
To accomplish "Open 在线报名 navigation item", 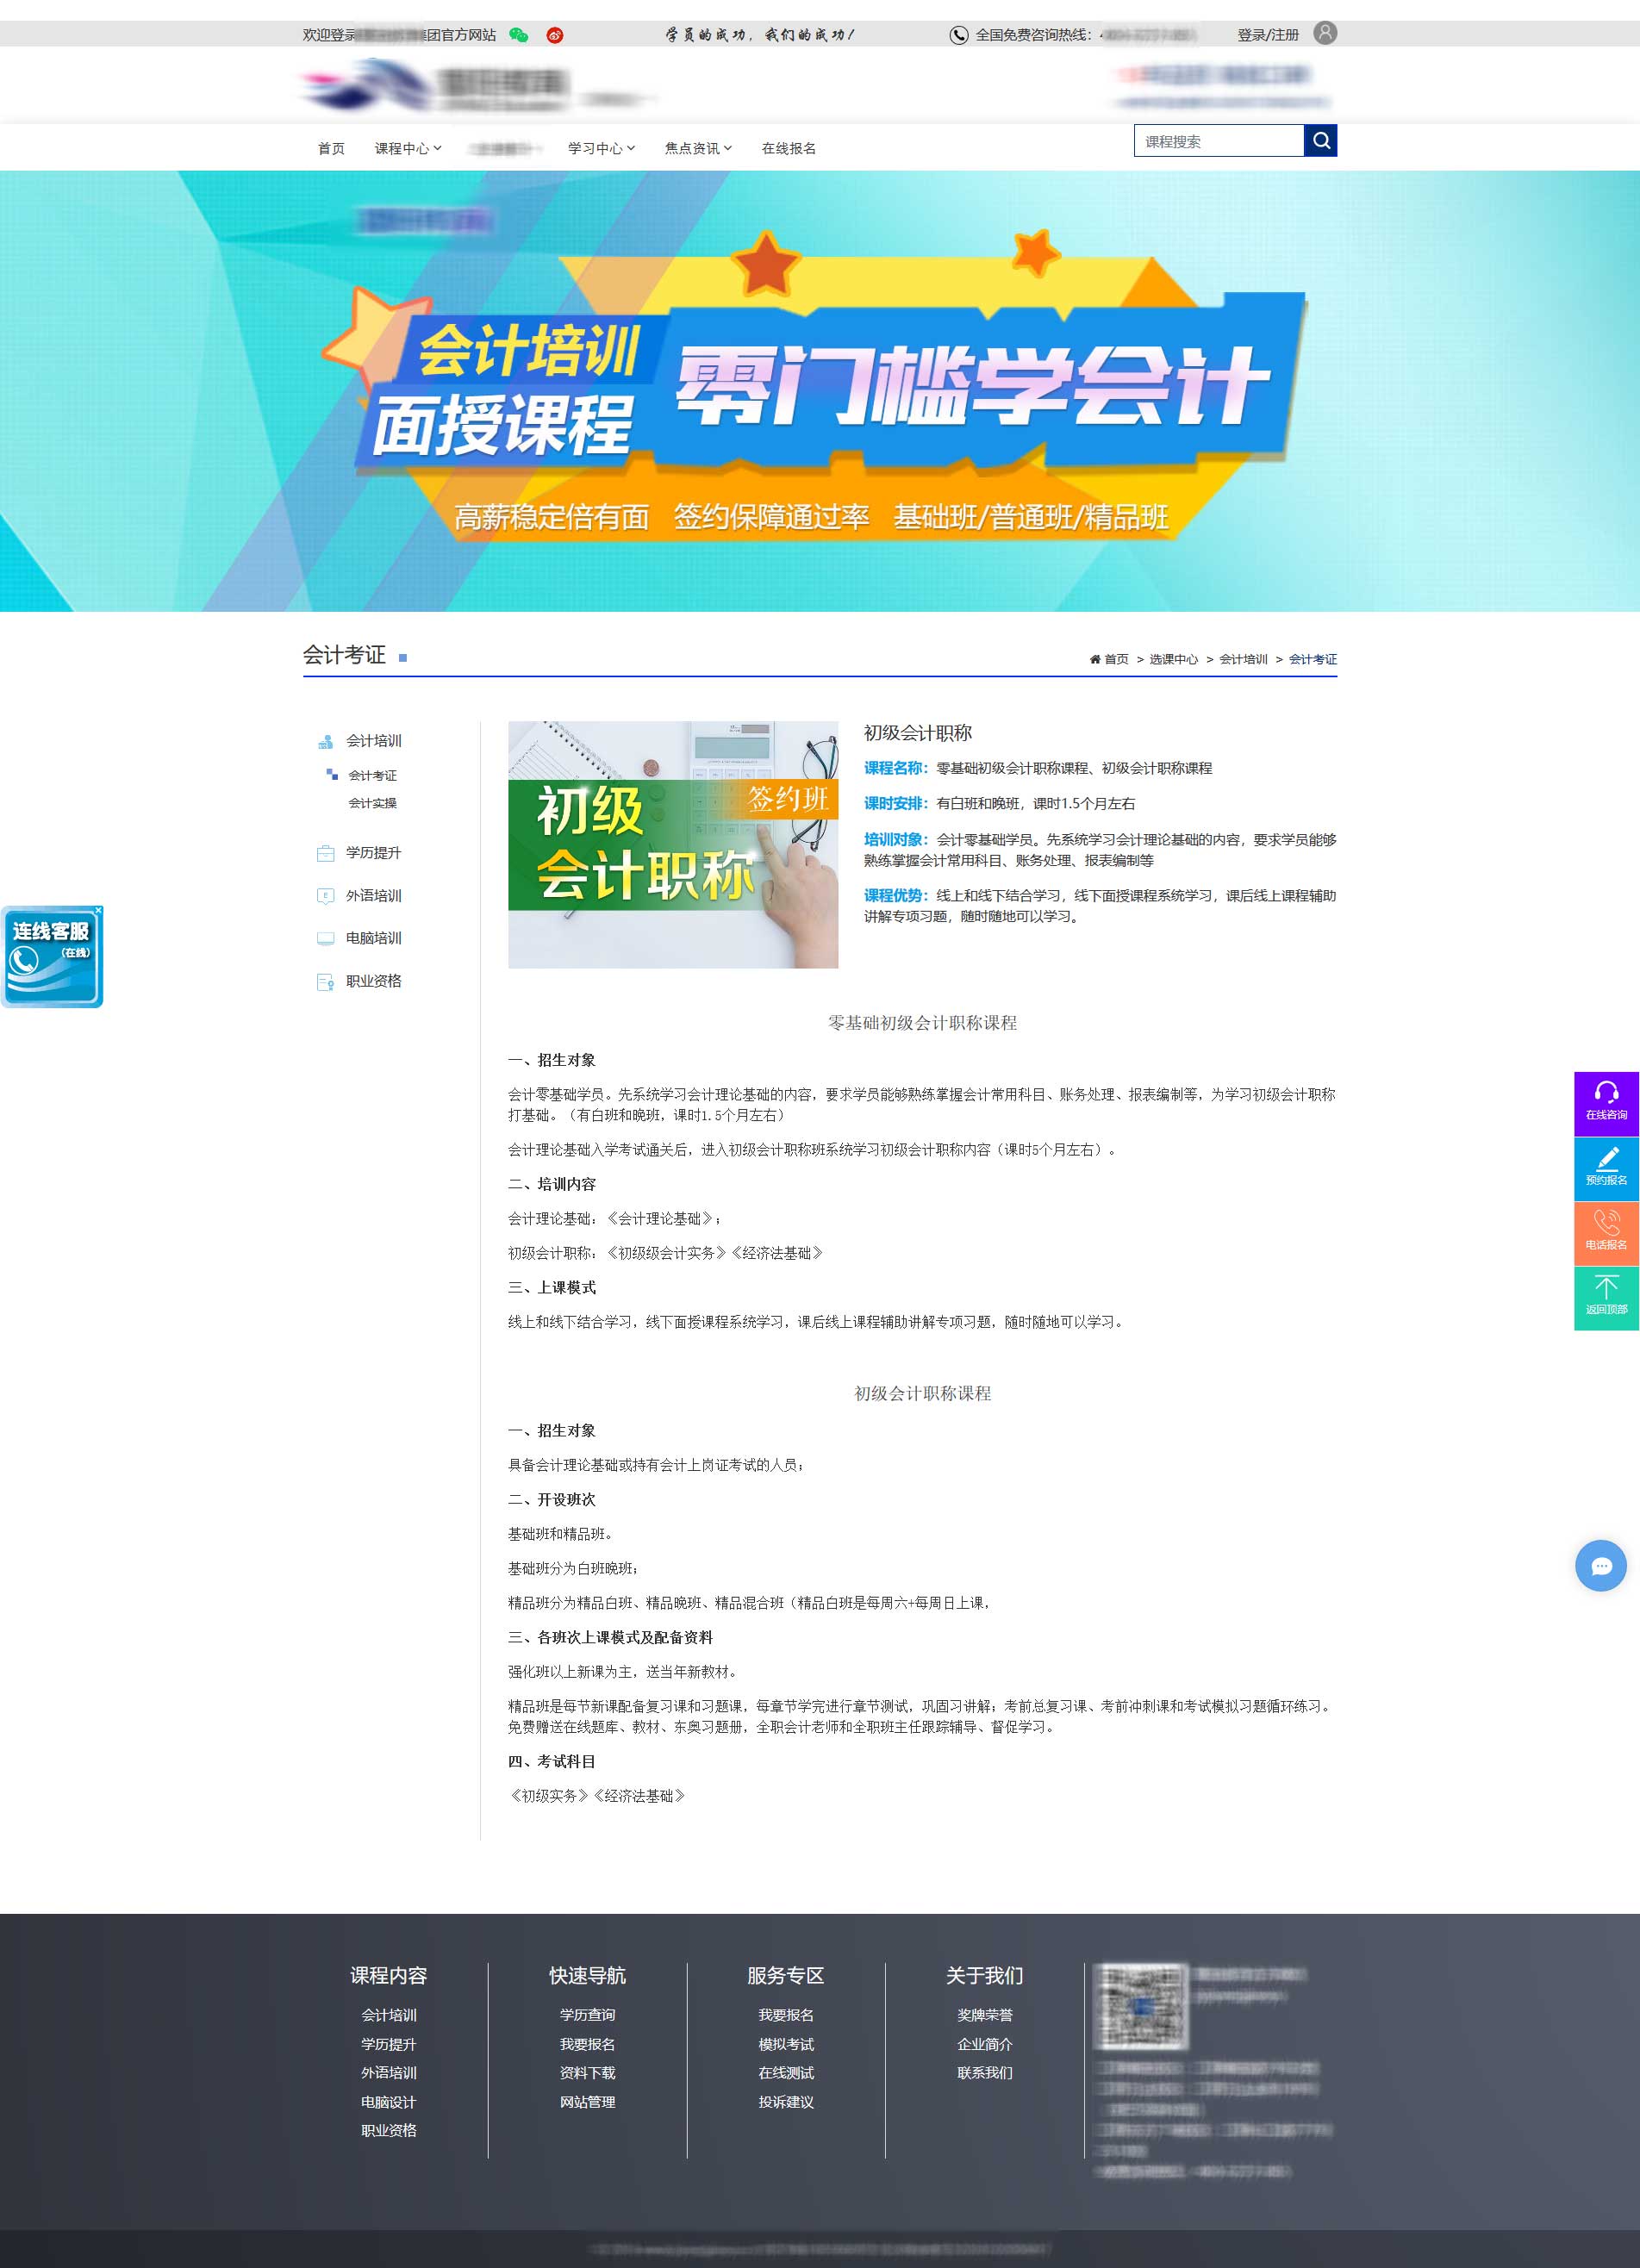I will (788, 148).
